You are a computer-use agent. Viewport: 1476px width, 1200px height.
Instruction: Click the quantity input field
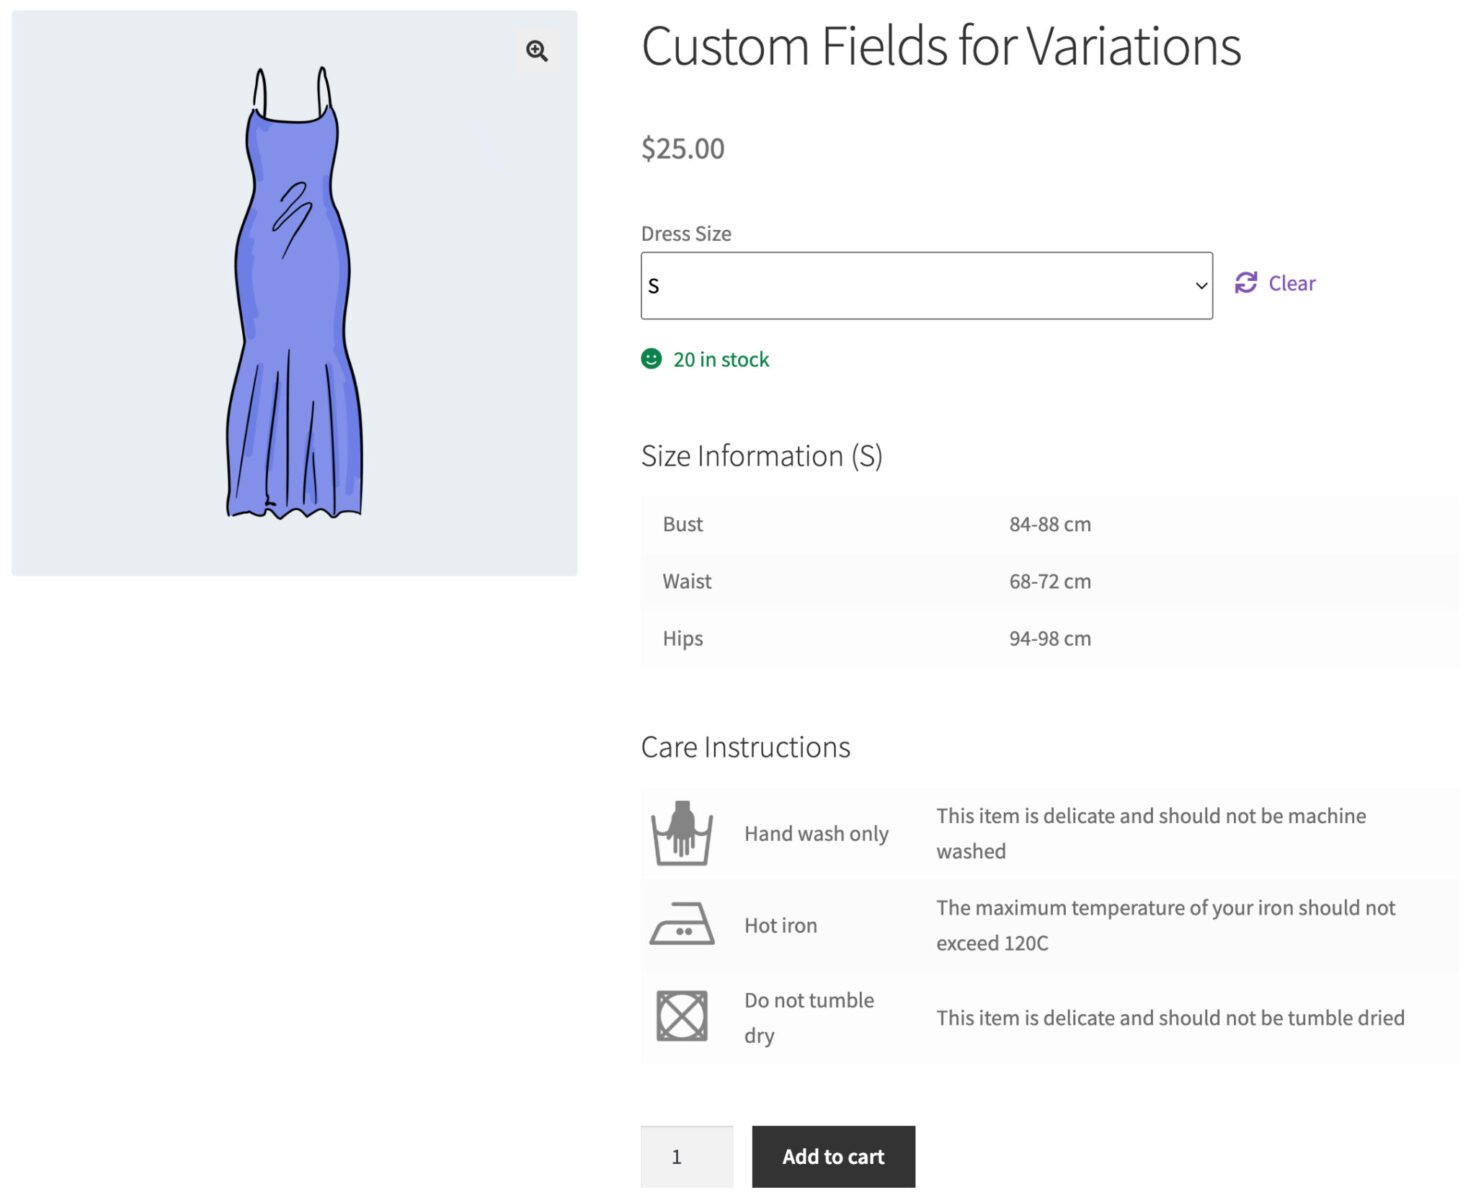coord(686,1156)
